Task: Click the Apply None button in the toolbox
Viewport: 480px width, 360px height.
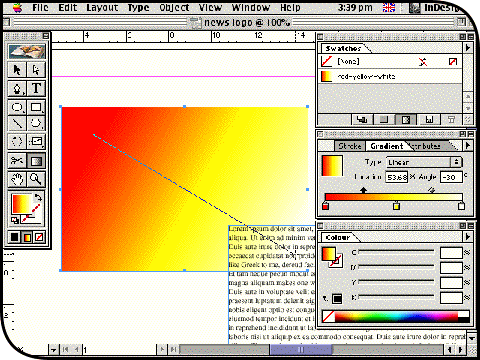Action: 39,237
